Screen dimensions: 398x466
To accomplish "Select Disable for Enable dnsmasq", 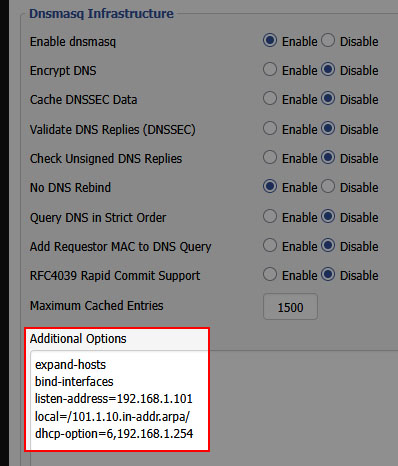I will pos(328,41).
